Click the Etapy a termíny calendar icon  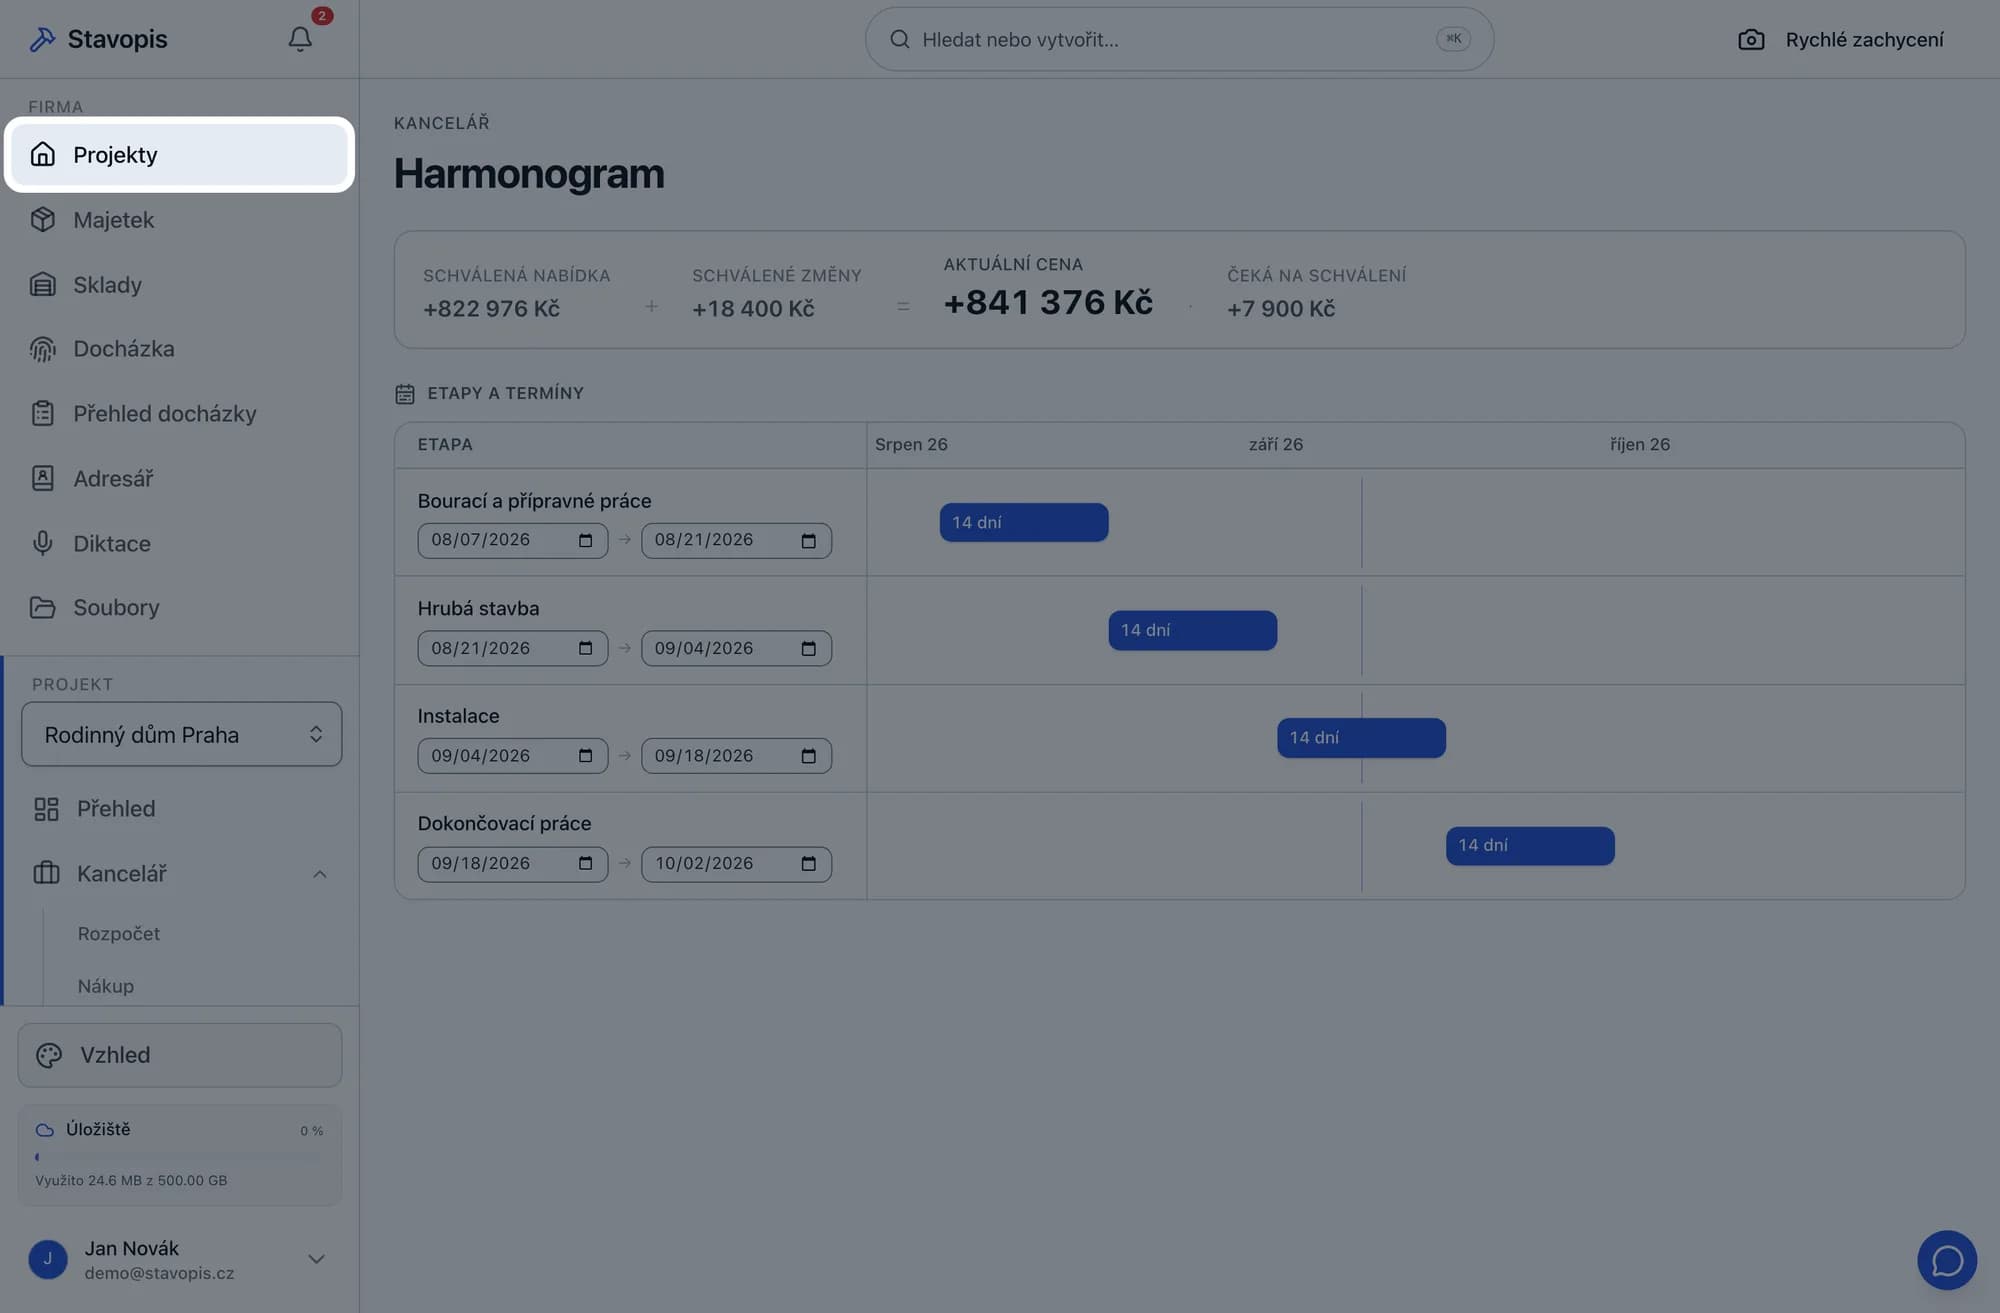[404, 394]
